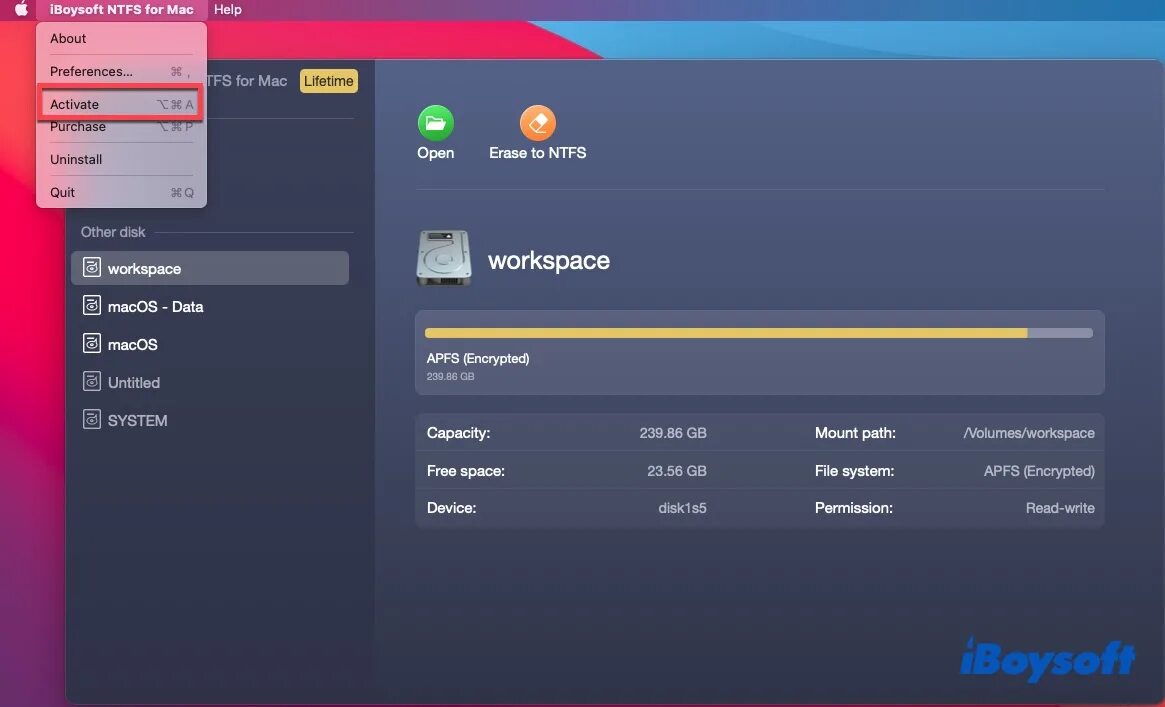Click the Untitled disk icon
Screen dimensions: 1165x707
91,381
